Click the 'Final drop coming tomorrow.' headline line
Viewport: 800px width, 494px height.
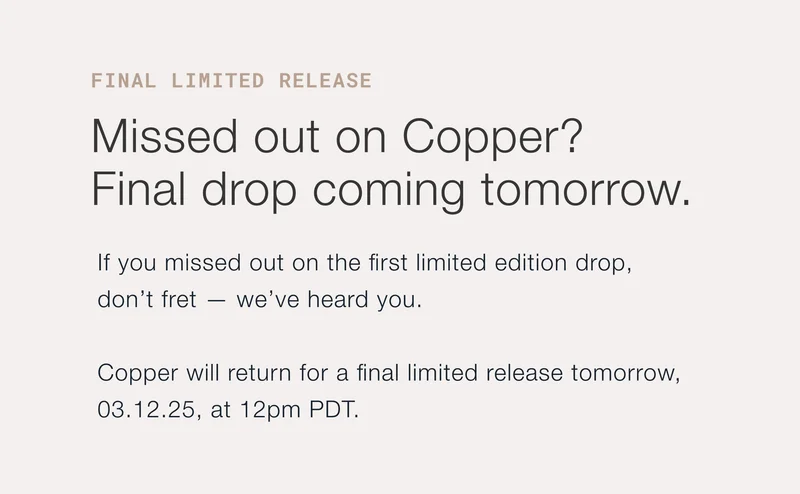tap(391, 189)
